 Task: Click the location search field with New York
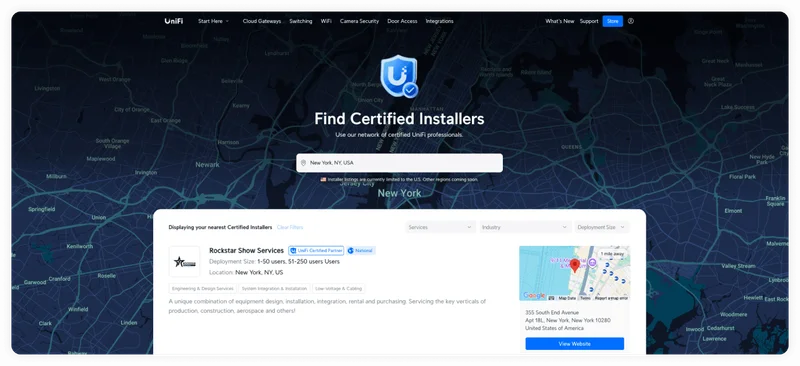pyautogui.click(x=399, y=163)
